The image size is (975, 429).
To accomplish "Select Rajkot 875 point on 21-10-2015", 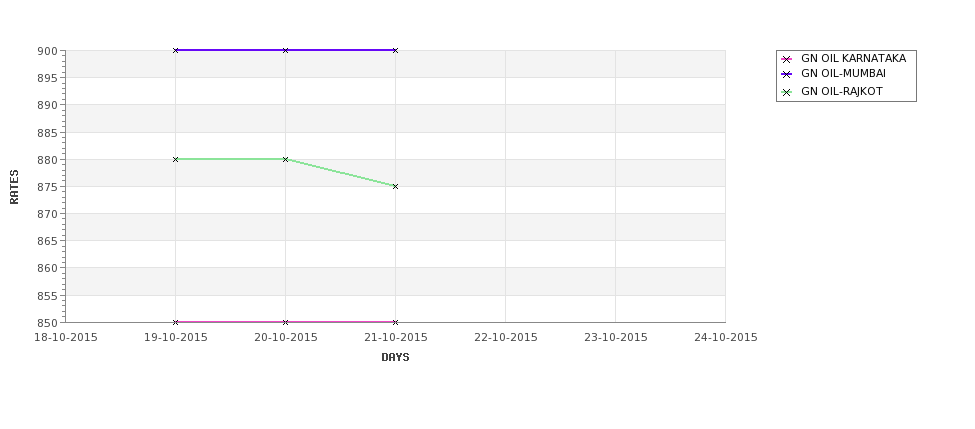I will 395,187.
